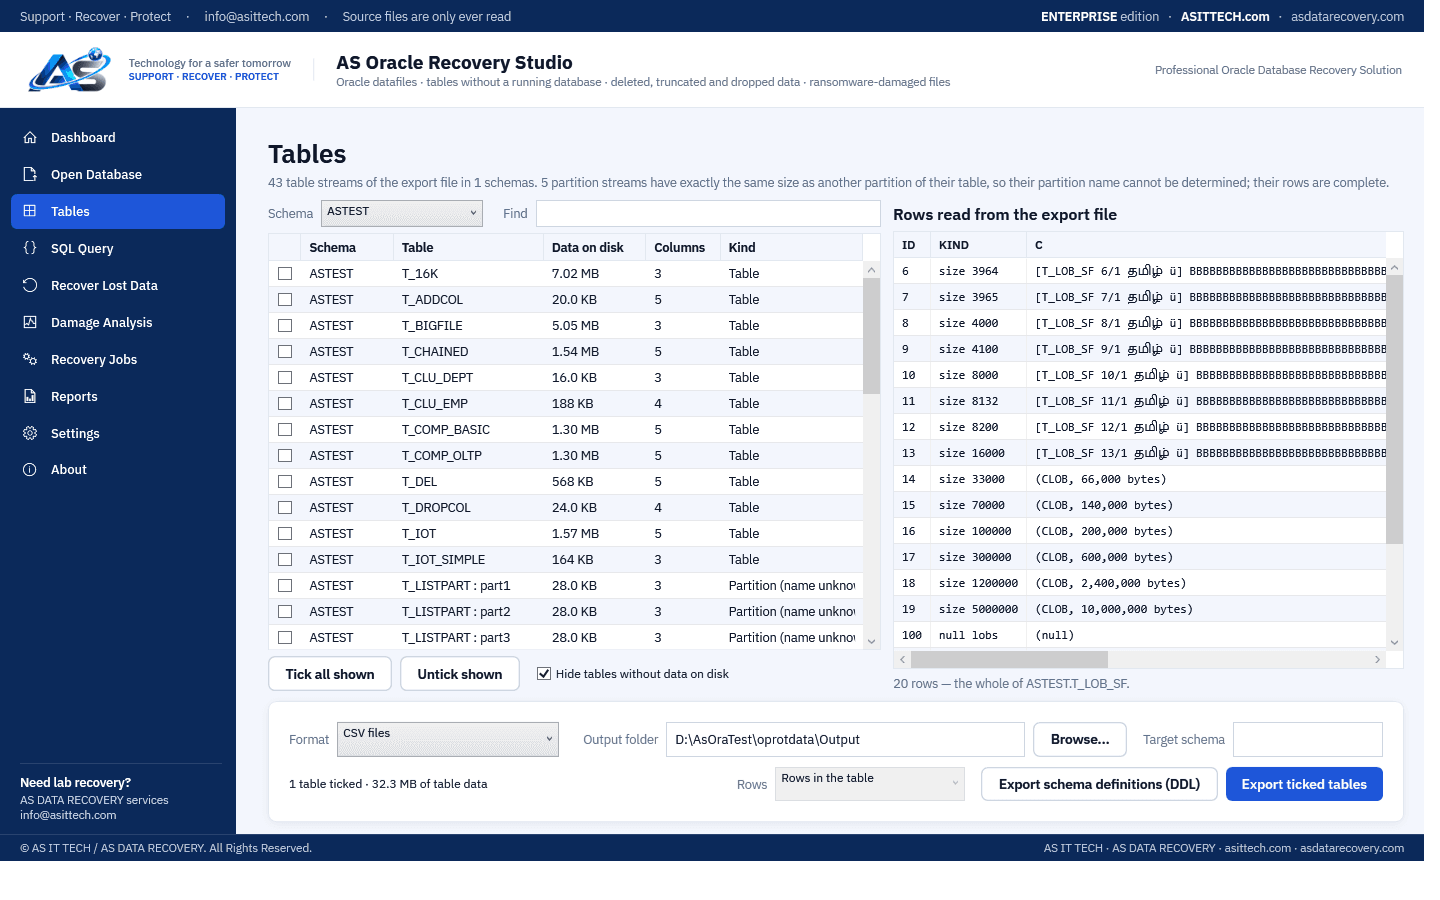Click the tables list scroll-down arrow
The height and width of the screenshot is (900, 1440).
[871, 642]
